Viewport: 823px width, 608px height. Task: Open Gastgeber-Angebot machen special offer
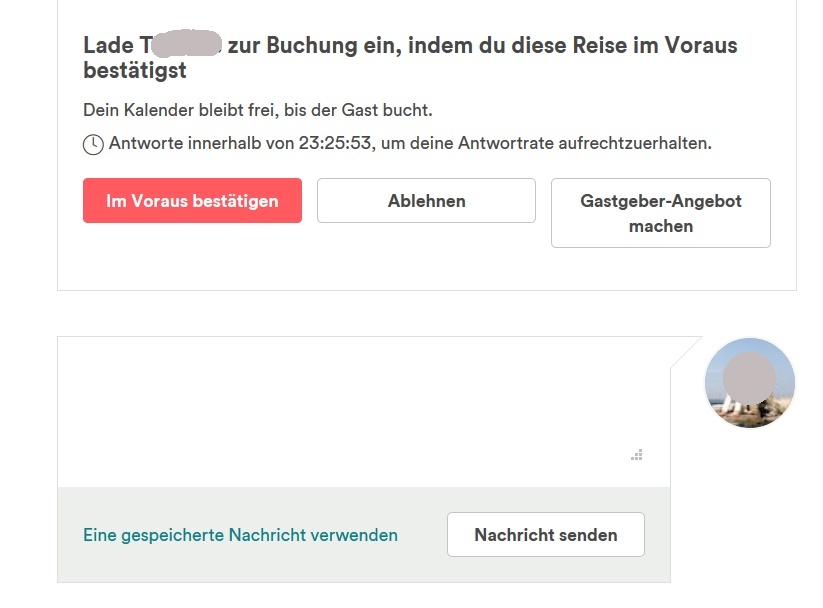[660, 213]
